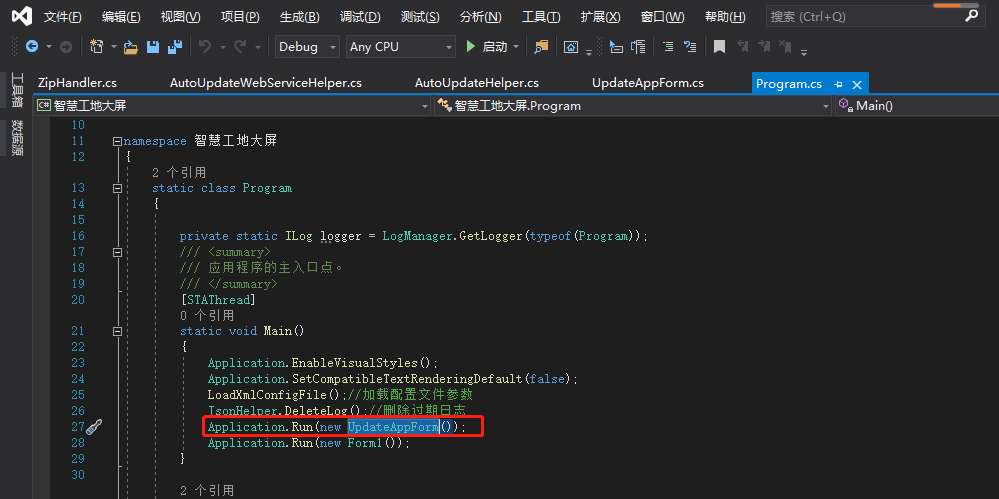Click the search magnifier icon in the search box
999x499 pixels.
(x=971, y=17)
